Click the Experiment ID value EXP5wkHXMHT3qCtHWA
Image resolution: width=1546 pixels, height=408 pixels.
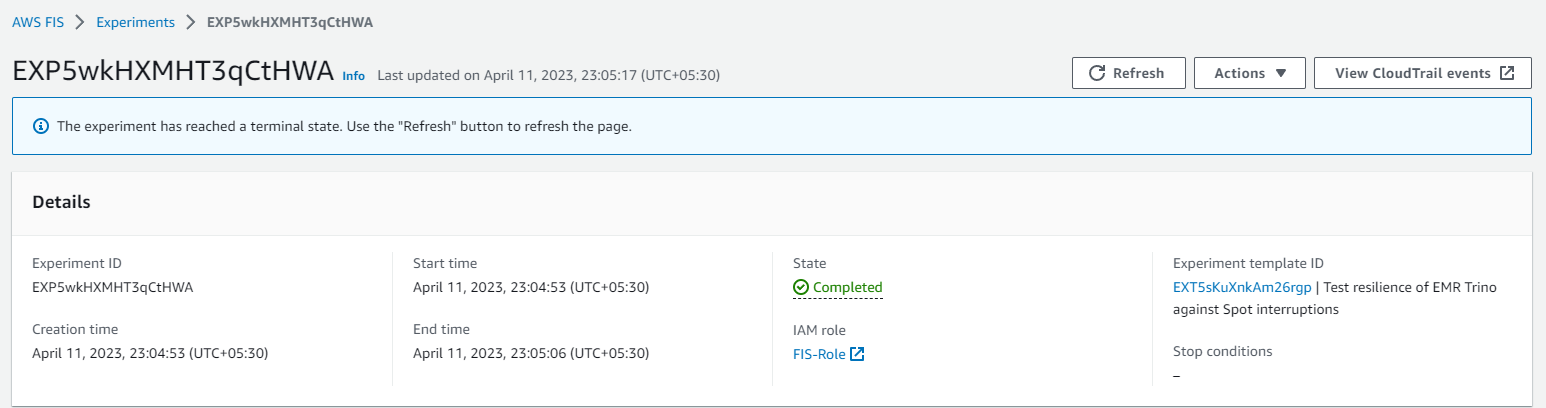tap(113, 287)
